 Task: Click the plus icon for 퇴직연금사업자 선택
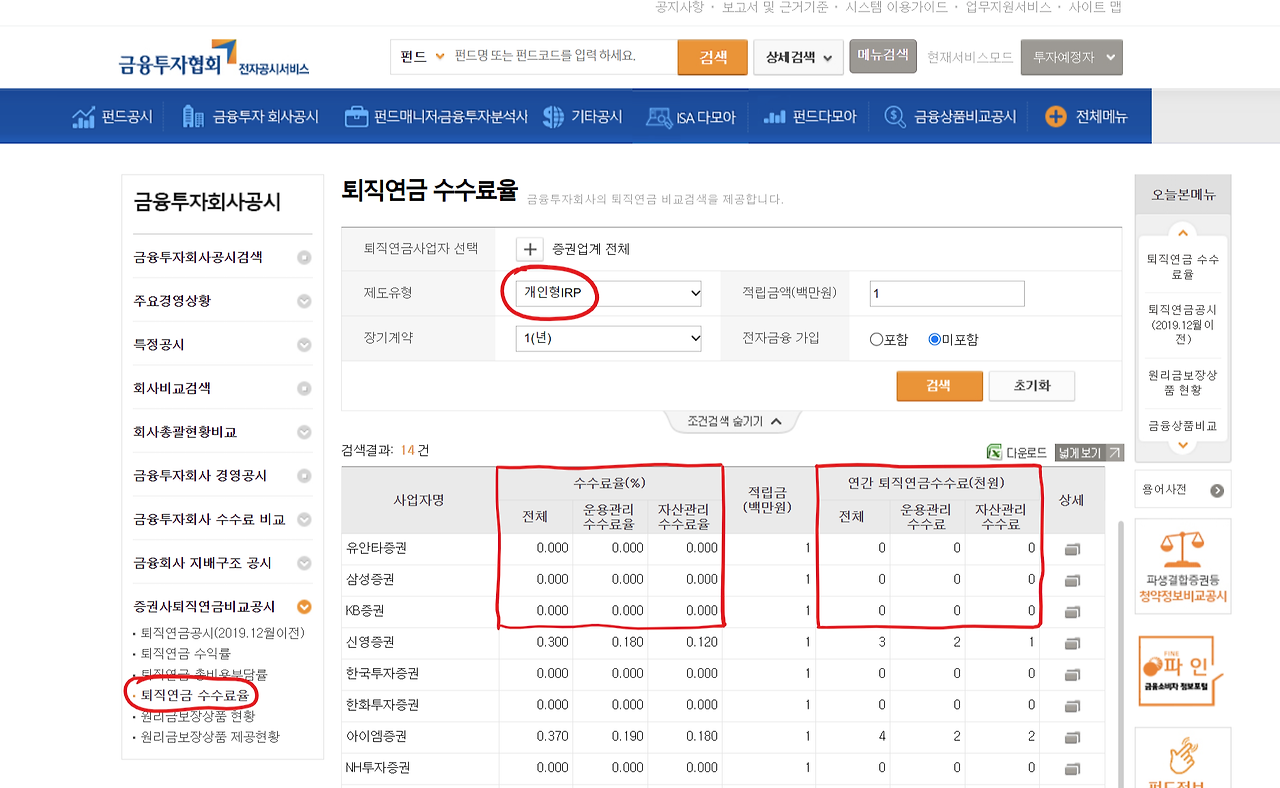coord(530,249)
